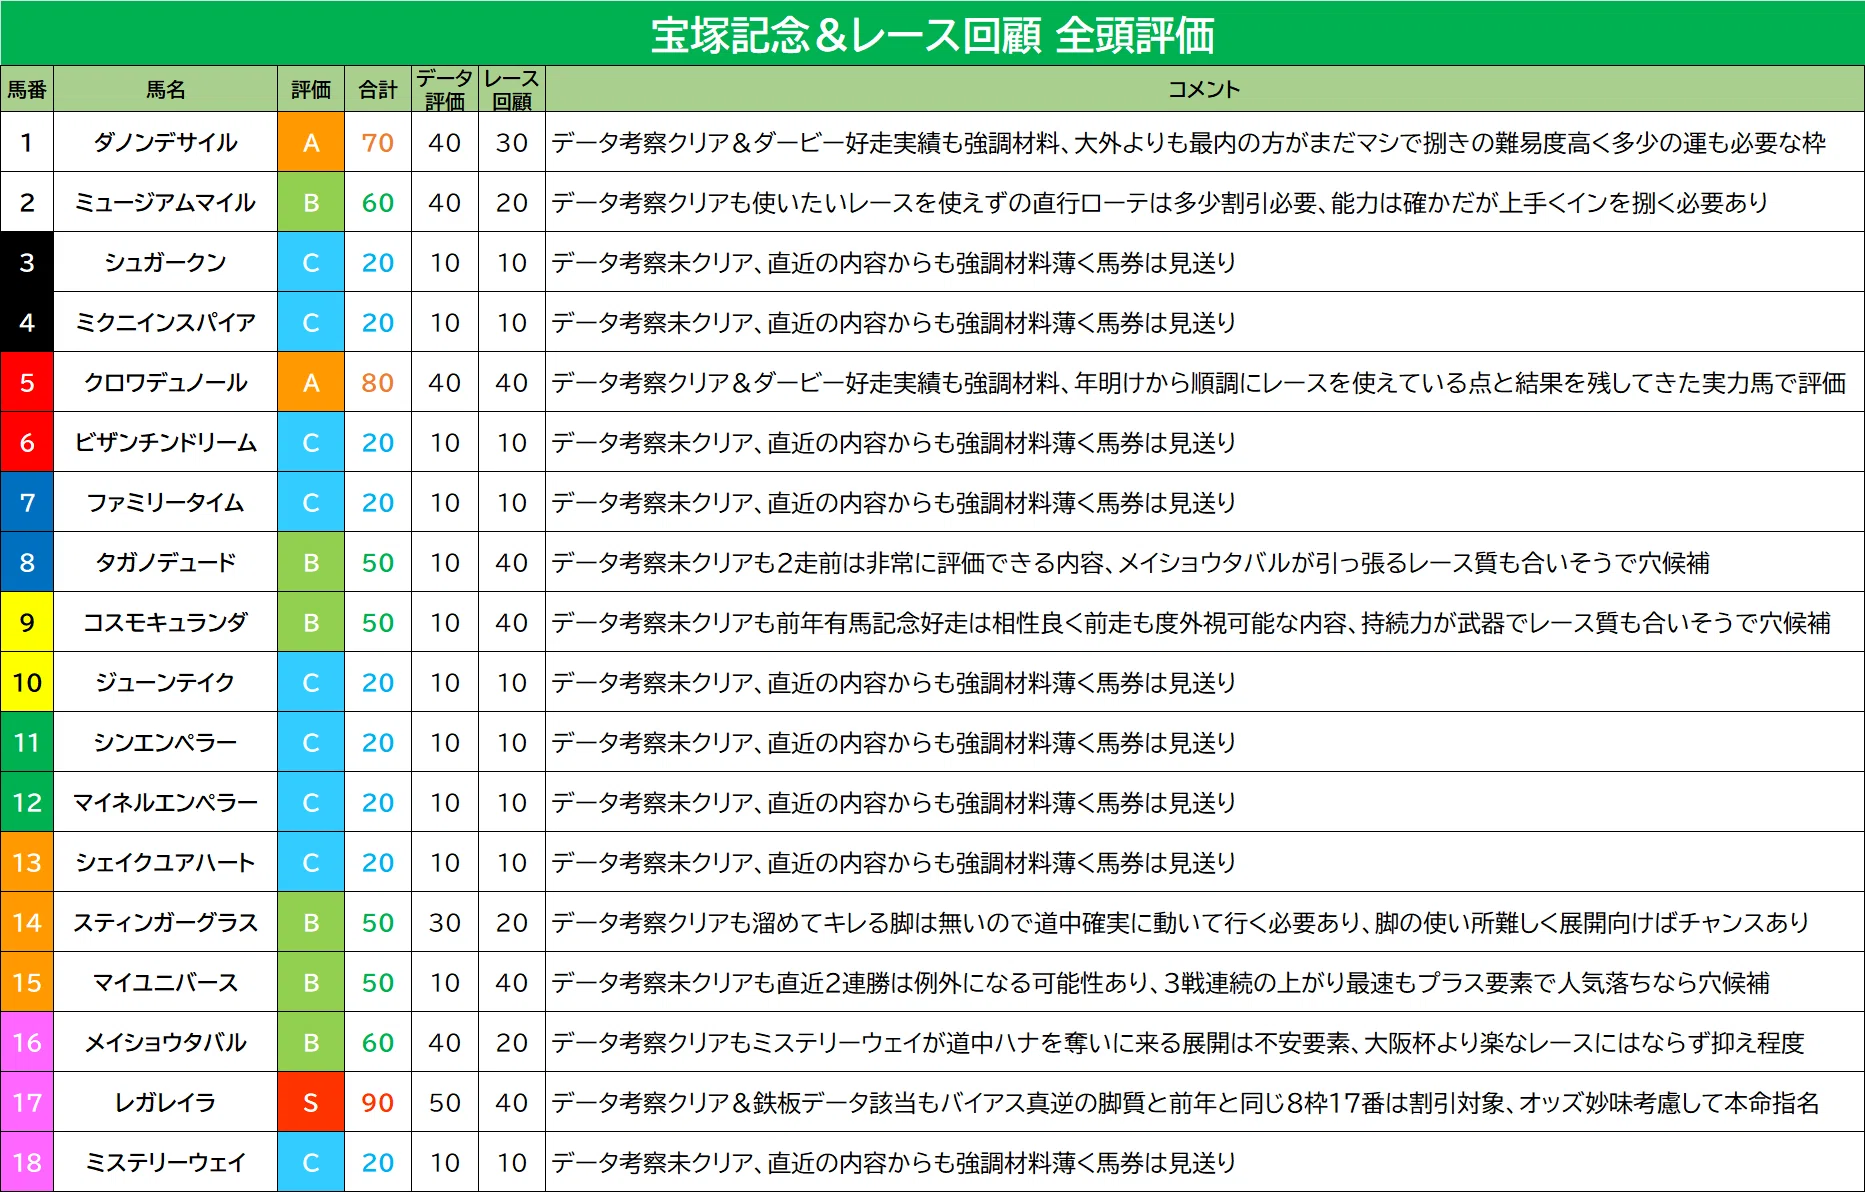Select the total score 70
Screen dimensions: 1865x1192
(x=378, y=142)
